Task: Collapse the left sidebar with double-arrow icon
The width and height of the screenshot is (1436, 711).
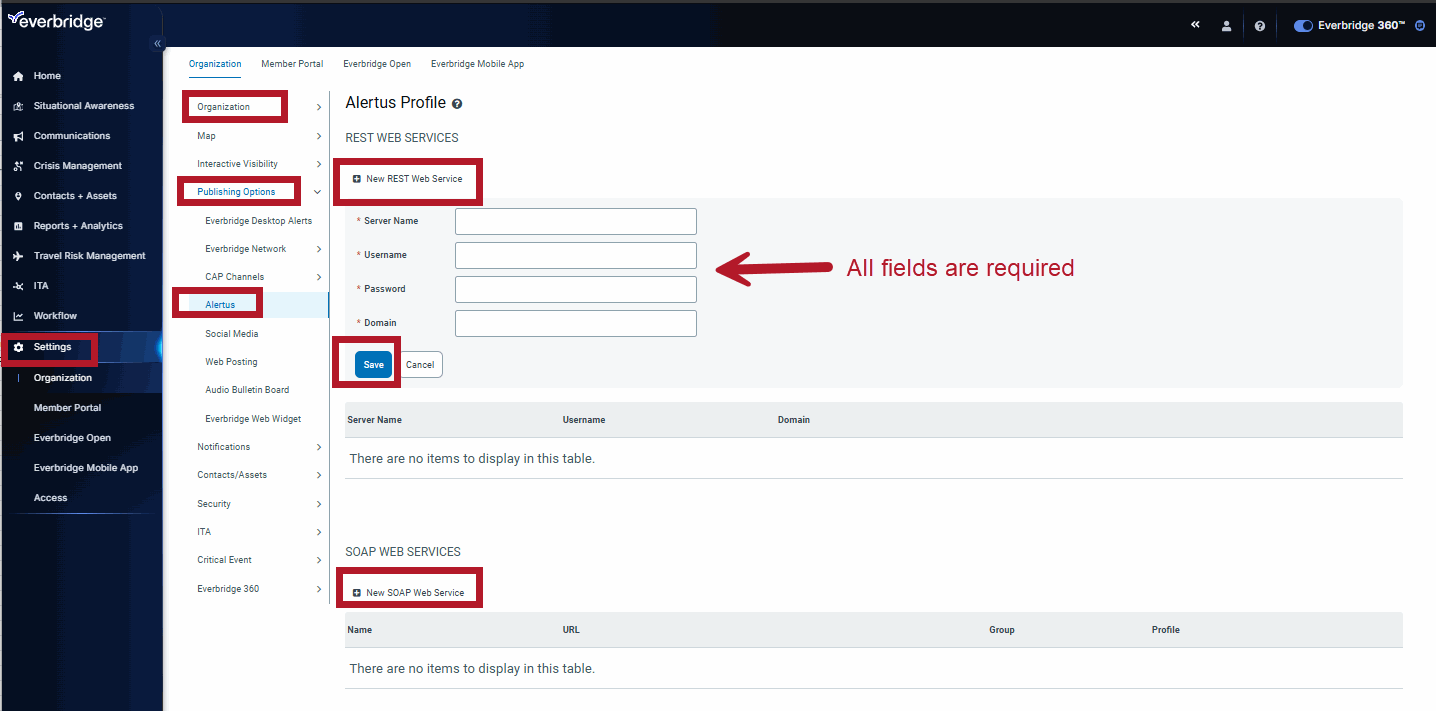Action: (157, 43)
